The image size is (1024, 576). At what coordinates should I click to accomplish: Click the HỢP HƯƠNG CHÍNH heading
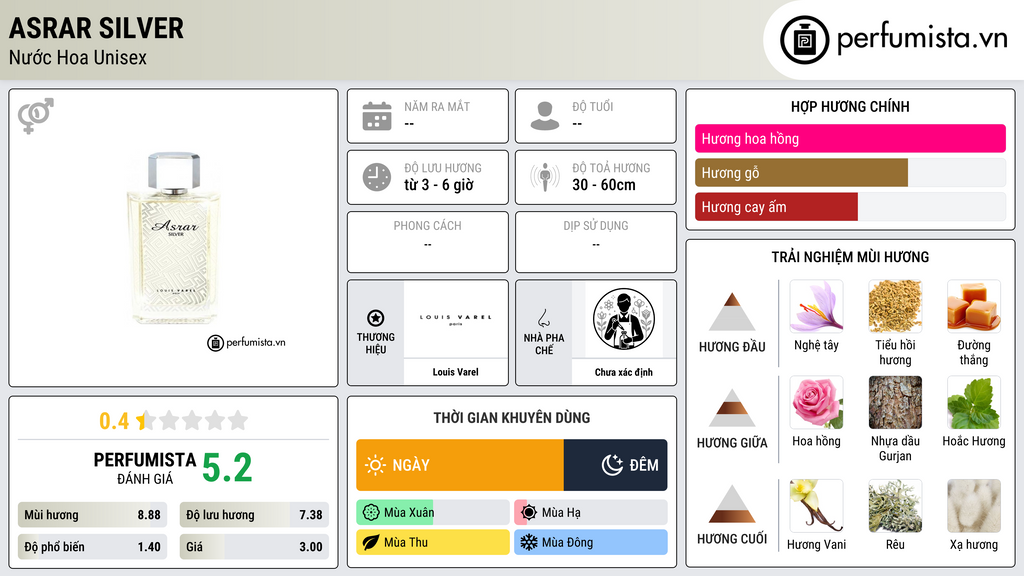click(x=850, y=106)
